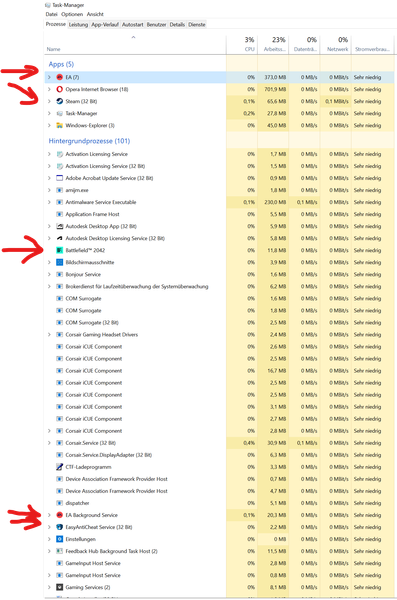This screenshot has width=397, height=600.
Task: Click the Feedback Hub Background Task icon
Action: tap(59, 551)
